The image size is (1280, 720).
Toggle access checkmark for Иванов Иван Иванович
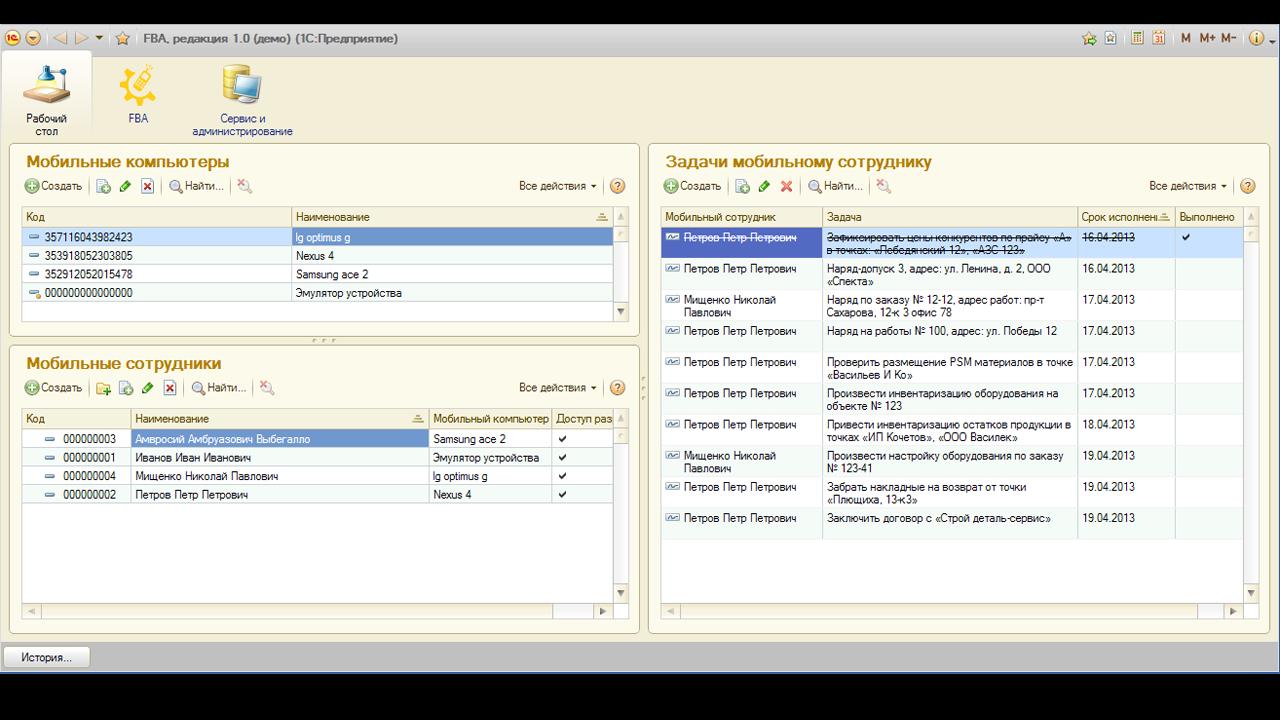tap(562, 458)
